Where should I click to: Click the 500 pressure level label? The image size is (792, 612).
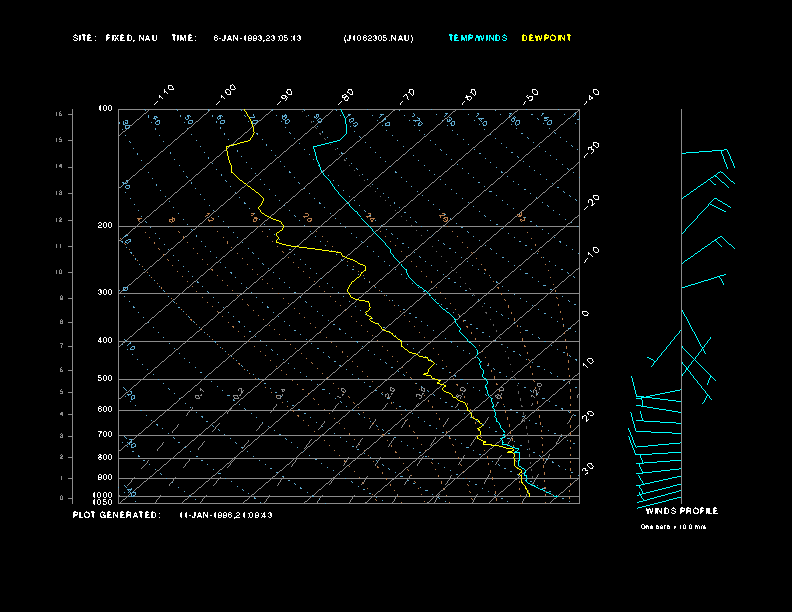click(105, 379)
